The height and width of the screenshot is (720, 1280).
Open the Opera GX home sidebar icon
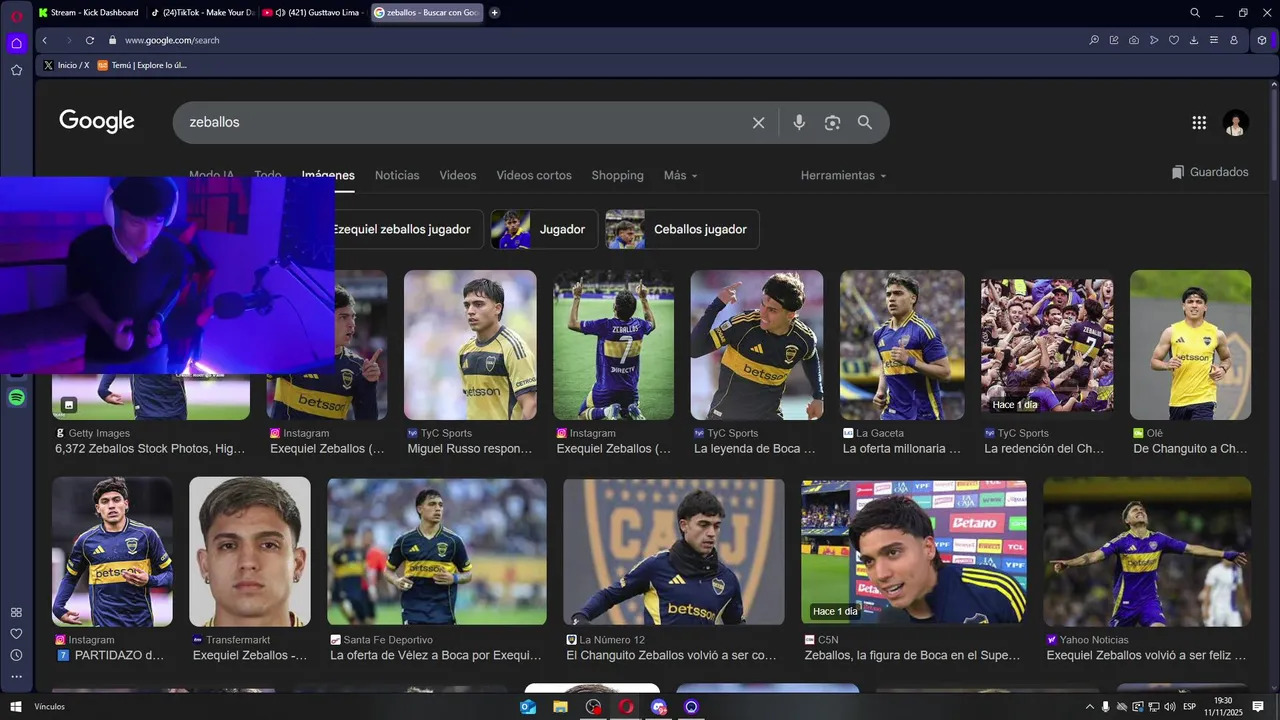pyautogui.click(x=16, y=43)
